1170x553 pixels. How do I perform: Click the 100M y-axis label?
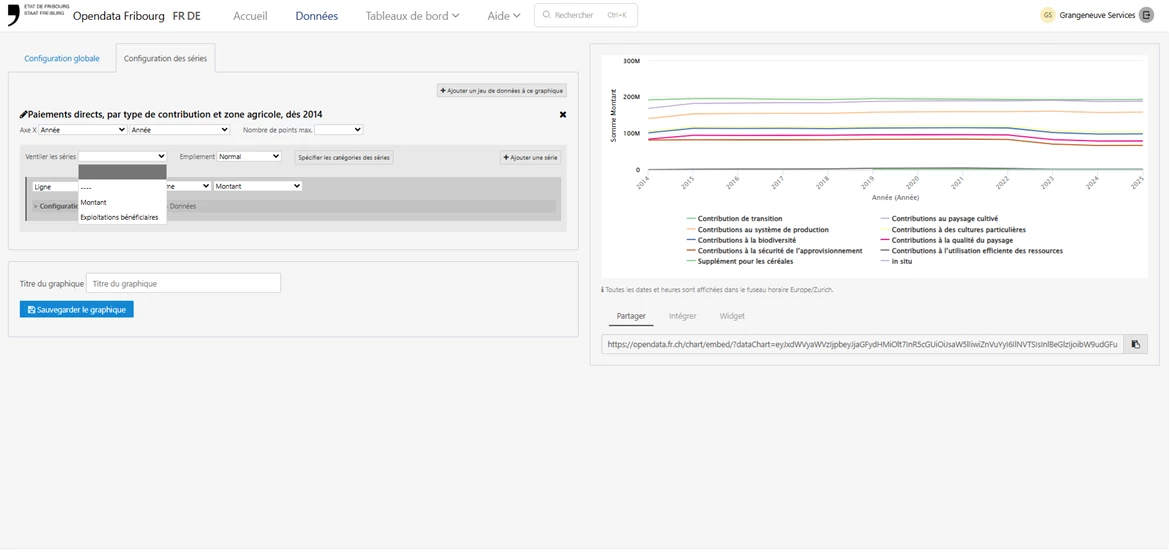(631, 134)
